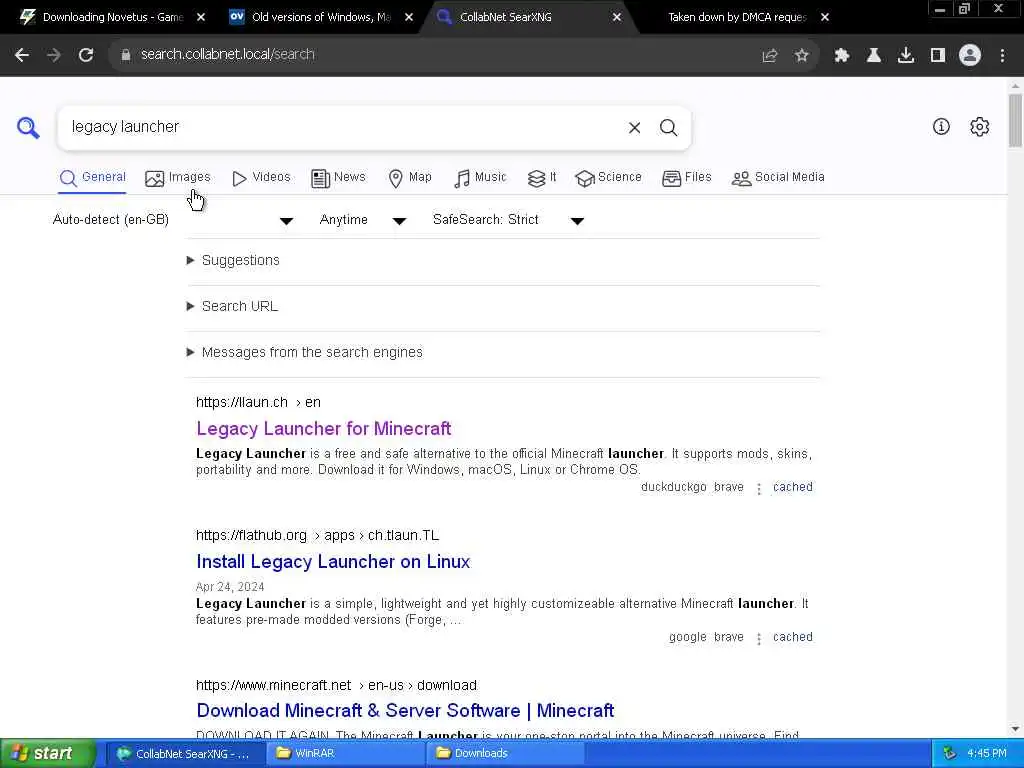Image resolution: width=1024 pixels, height=768 pixels.
Task: Clear the search query with X
Action: pos(634,127)
